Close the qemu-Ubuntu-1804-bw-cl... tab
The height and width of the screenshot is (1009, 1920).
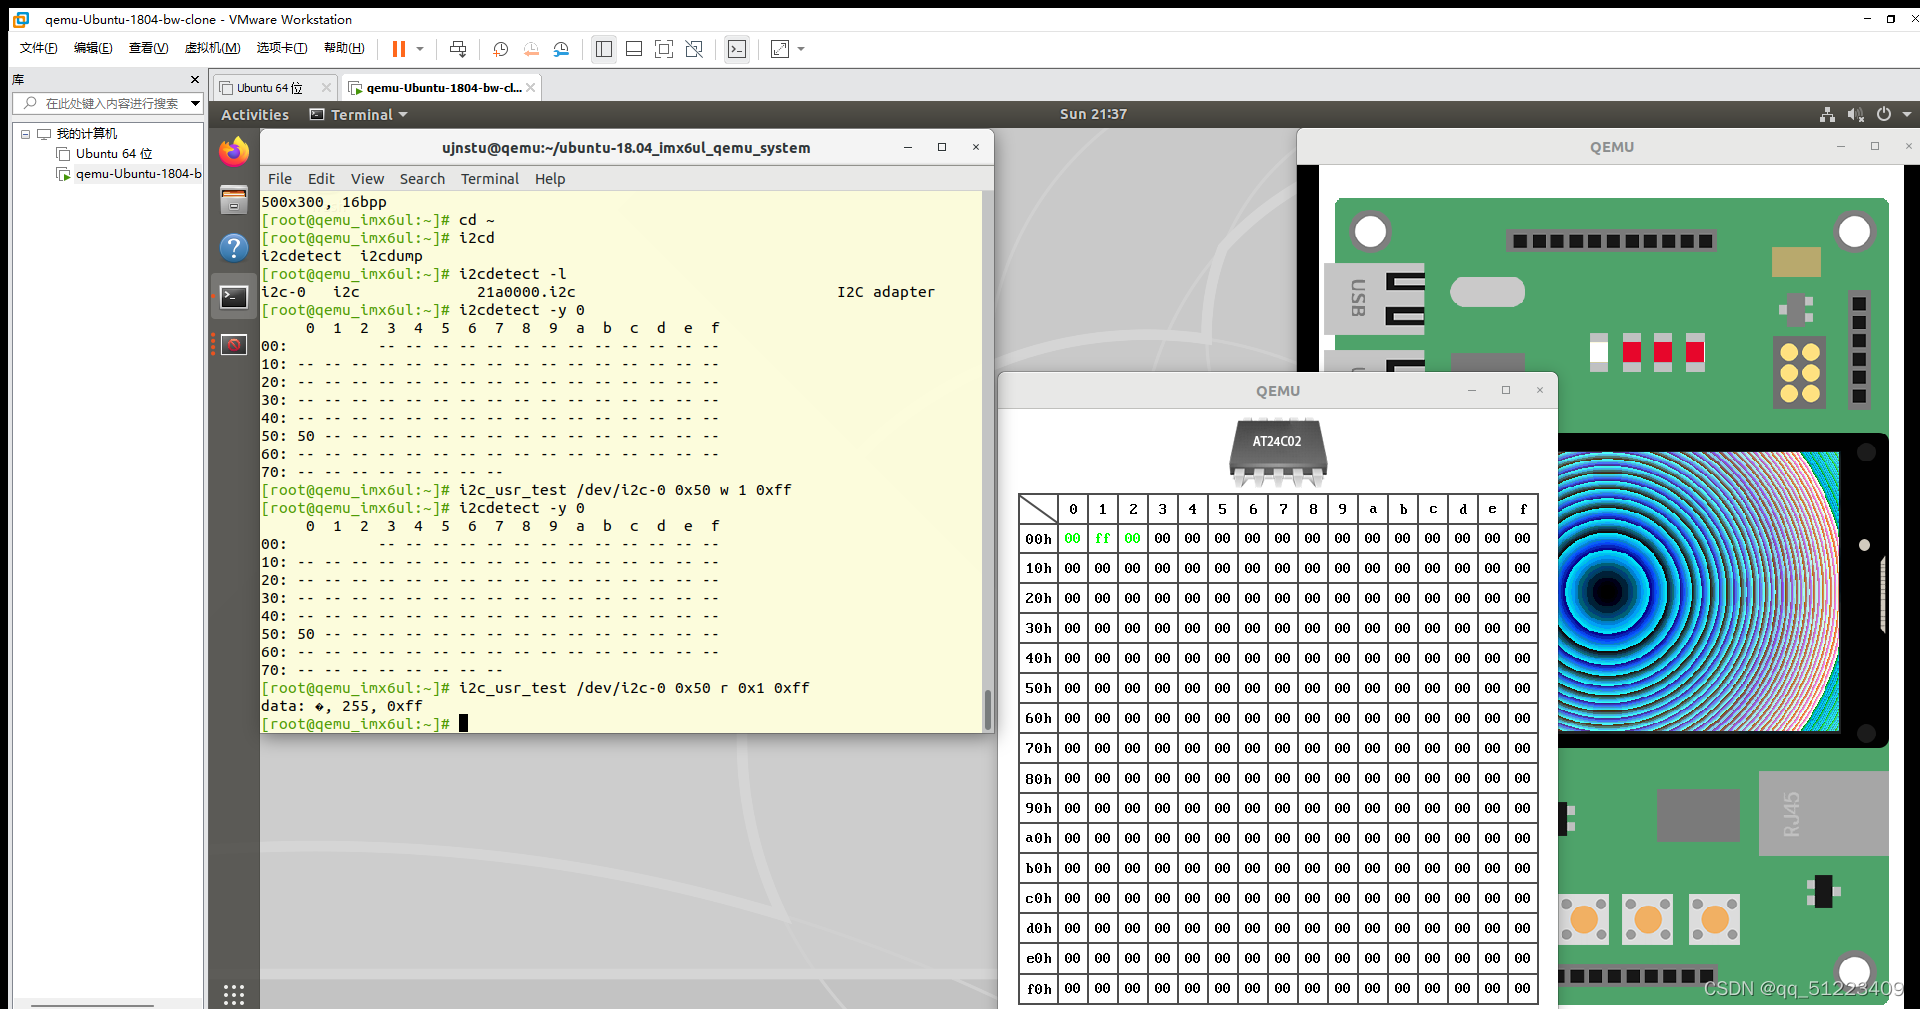click(x=531, y=88)
